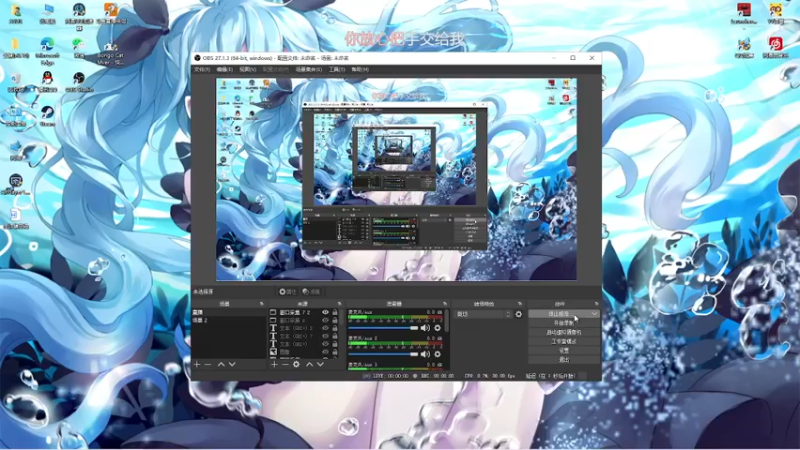Click the CPU and fps readout in status bar
800x450 pixels.
click(489, 376)
